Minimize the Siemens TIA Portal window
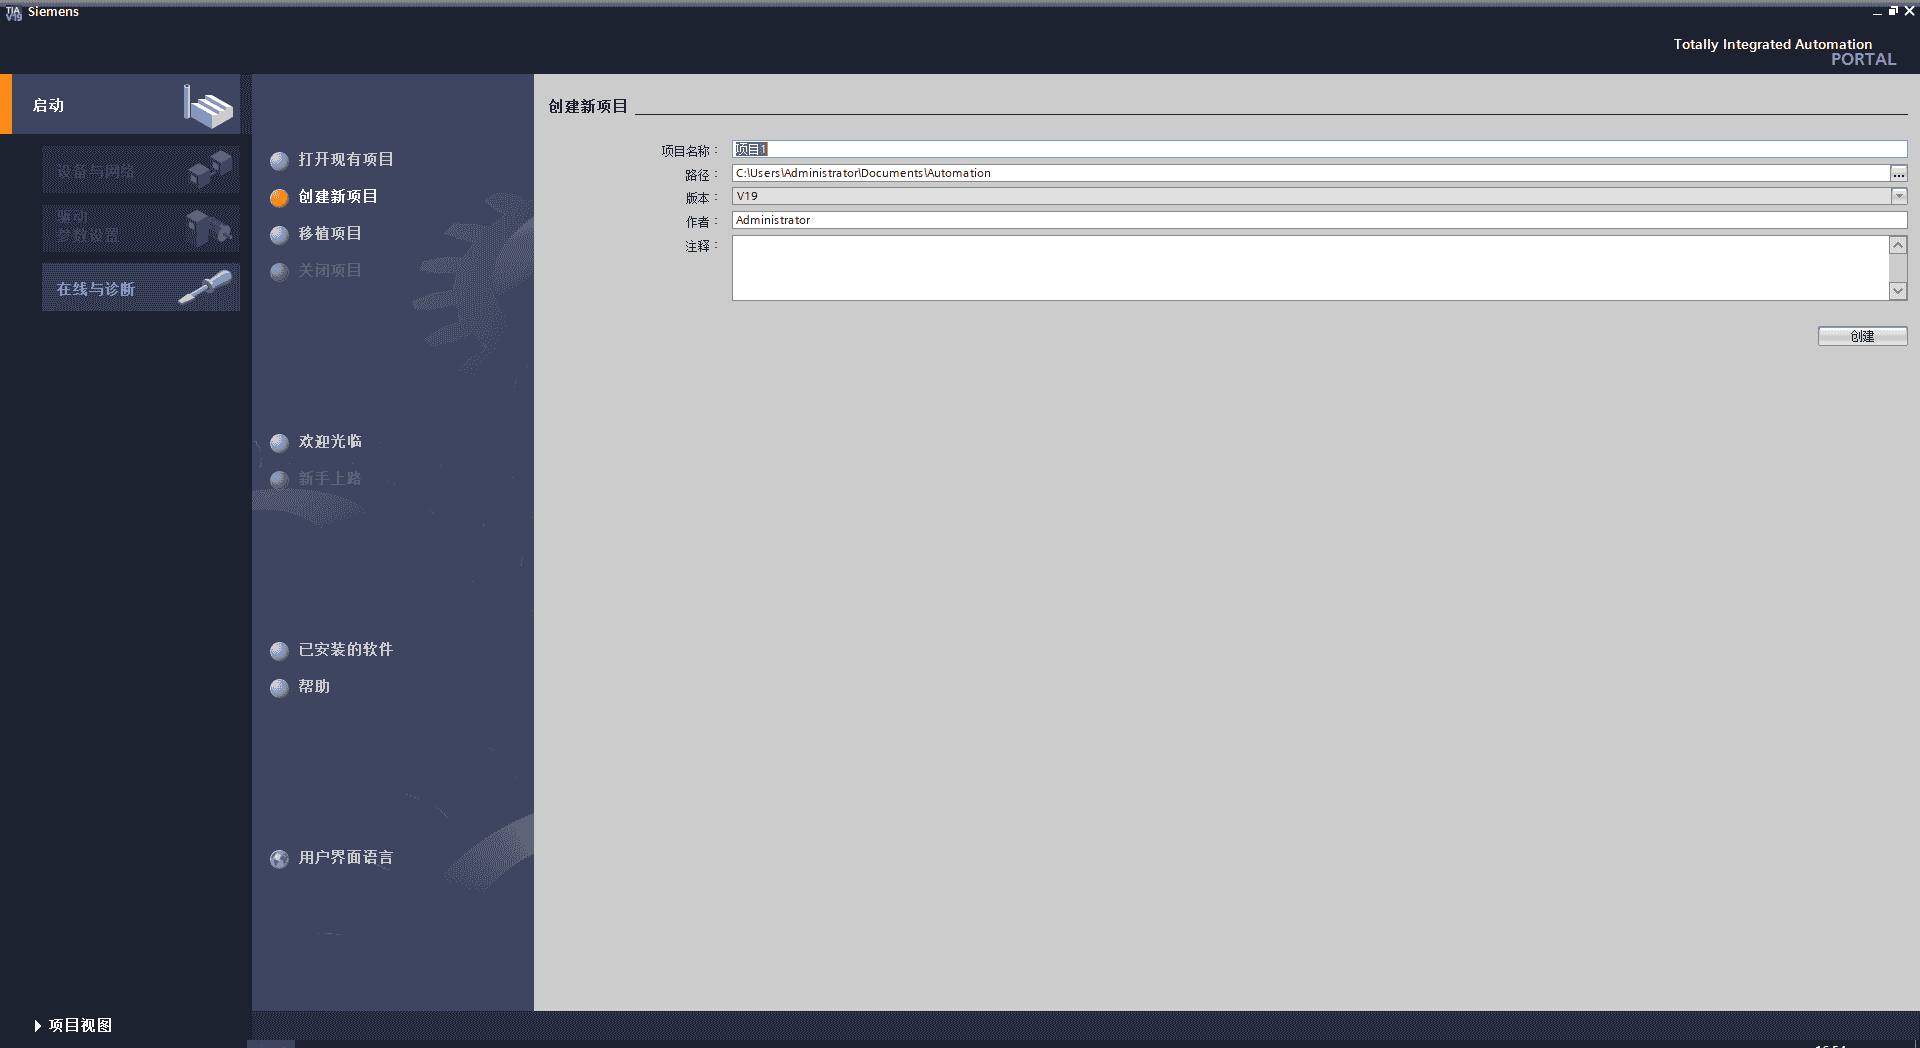The width and height of the screenshot is (1920, 1048). tap(1878, 11)
